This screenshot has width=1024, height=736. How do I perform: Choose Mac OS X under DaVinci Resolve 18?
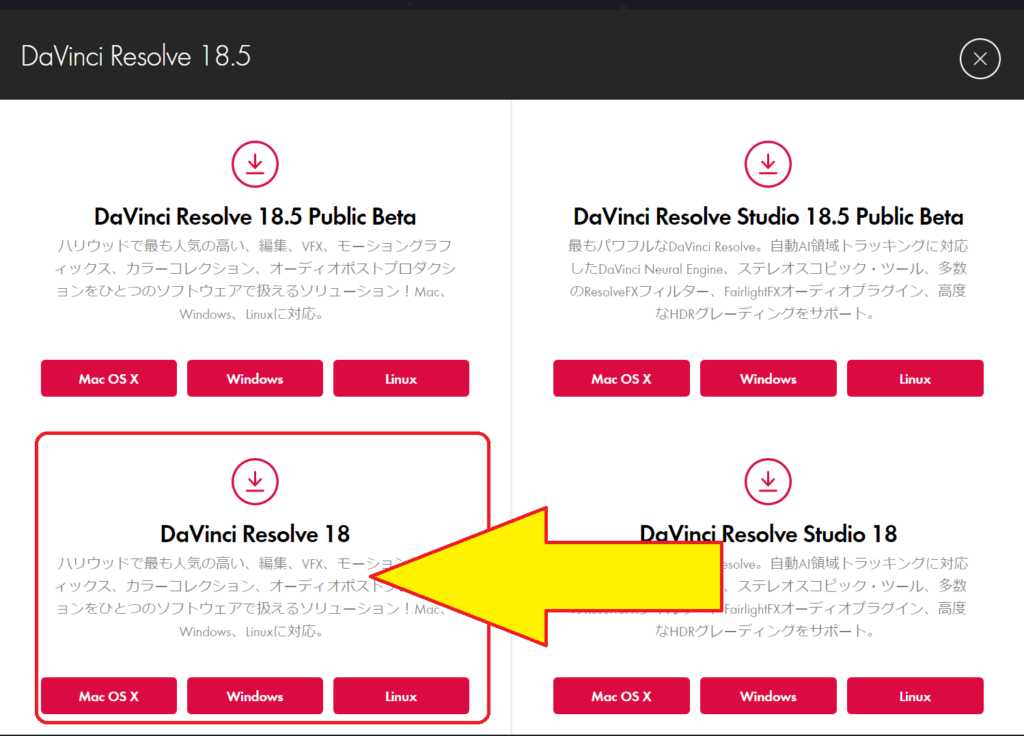click(109, 696)
